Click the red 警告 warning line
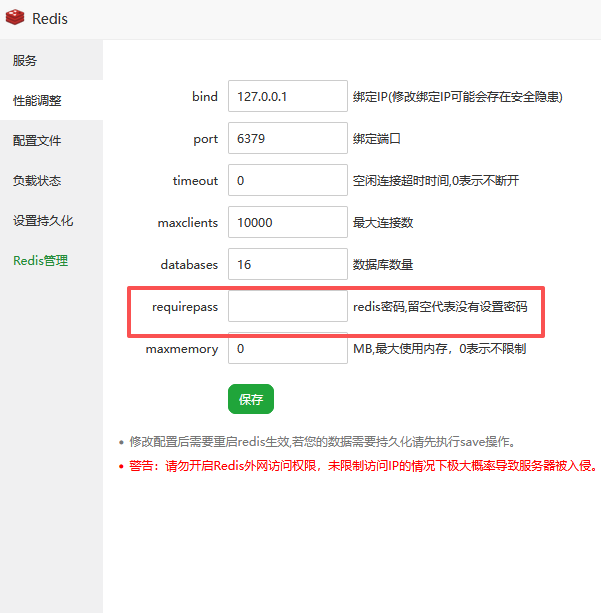This screenshot has height=613, width=601. click(x=363, y=466)
